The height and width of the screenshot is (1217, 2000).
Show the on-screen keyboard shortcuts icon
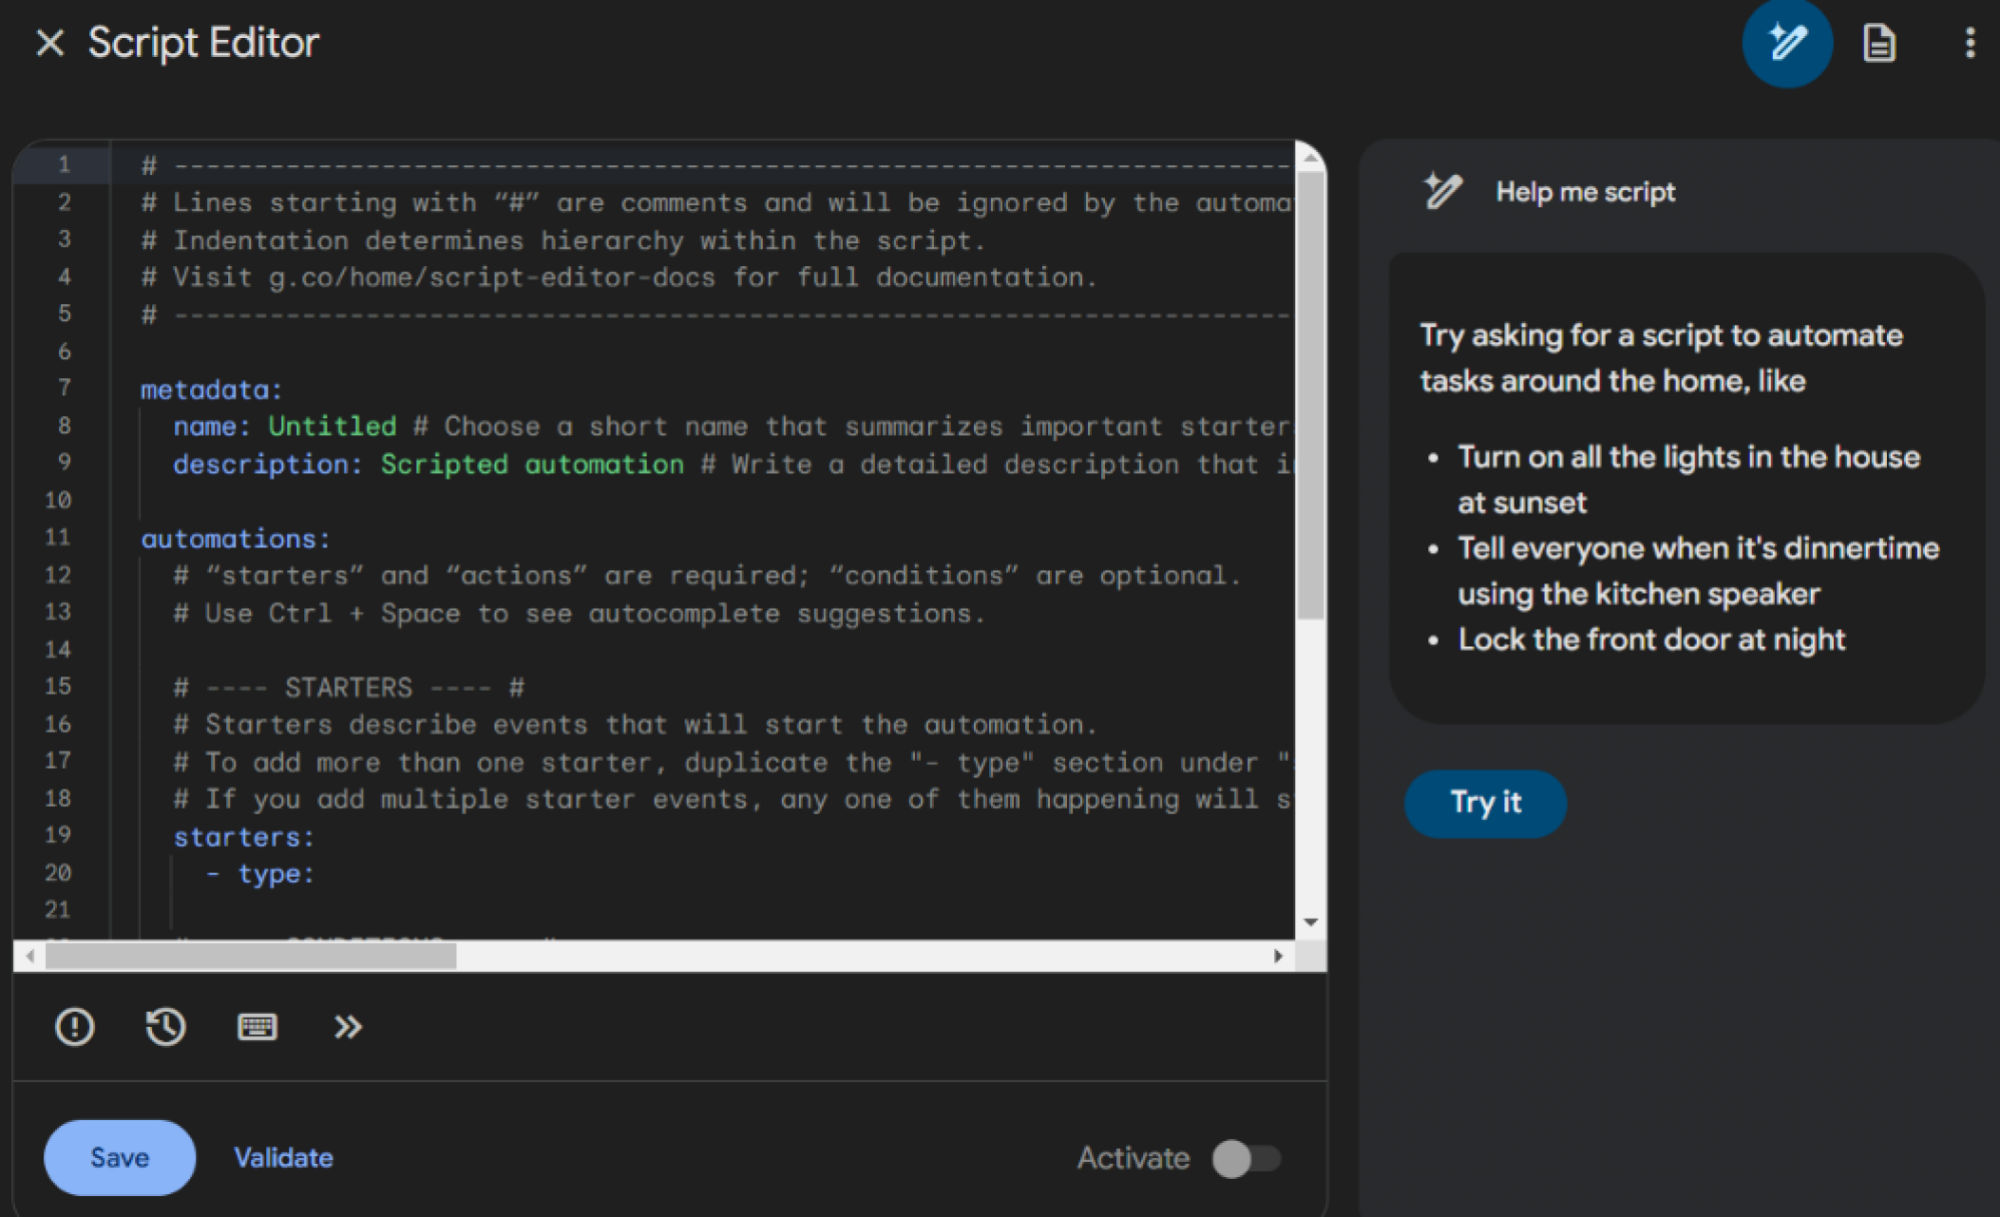click(257, 1027)
